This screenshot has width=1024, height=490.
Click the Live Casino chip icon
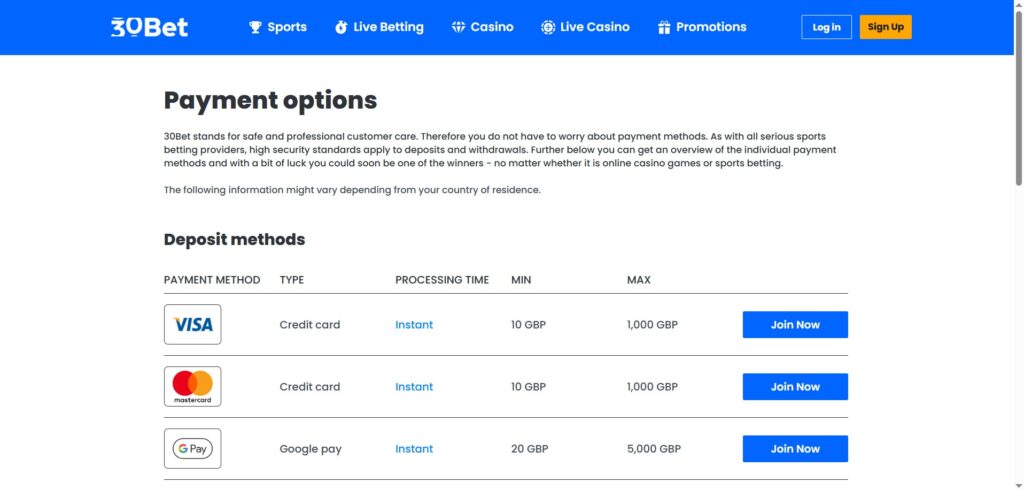click(548, 27)
